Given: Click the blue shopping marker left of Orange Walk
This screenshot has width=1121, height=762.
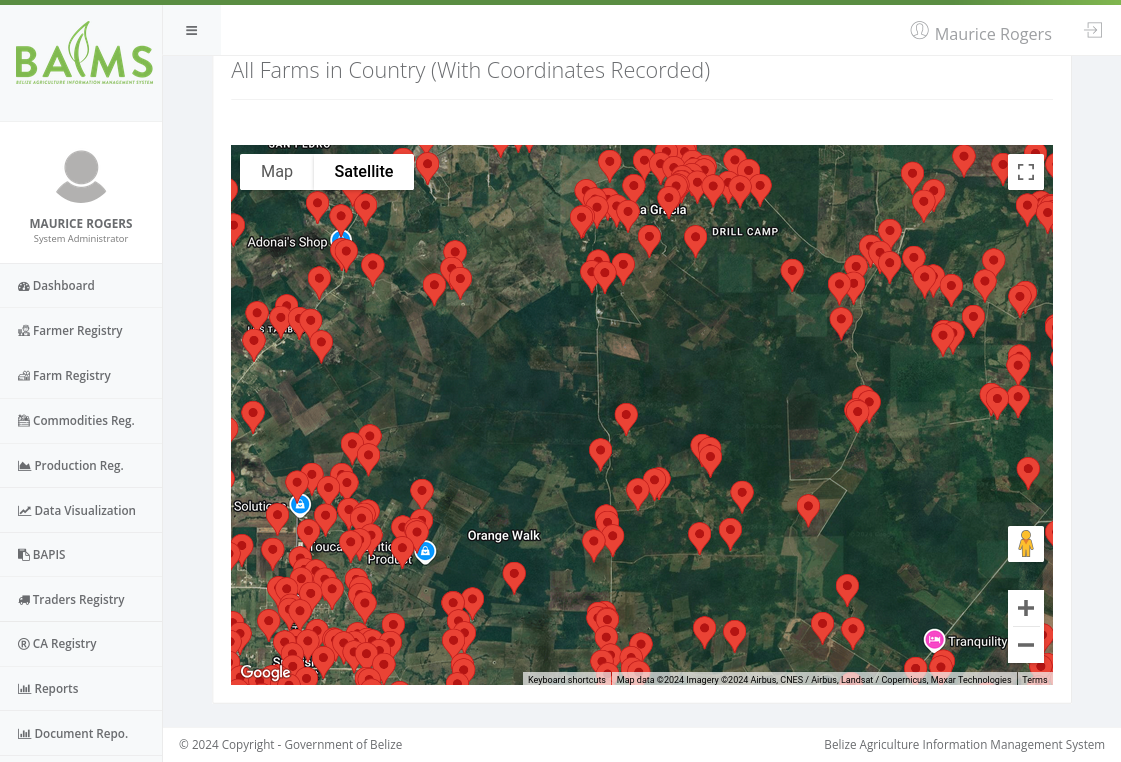Looking at the screenshot, I should (x=425, y=551).
